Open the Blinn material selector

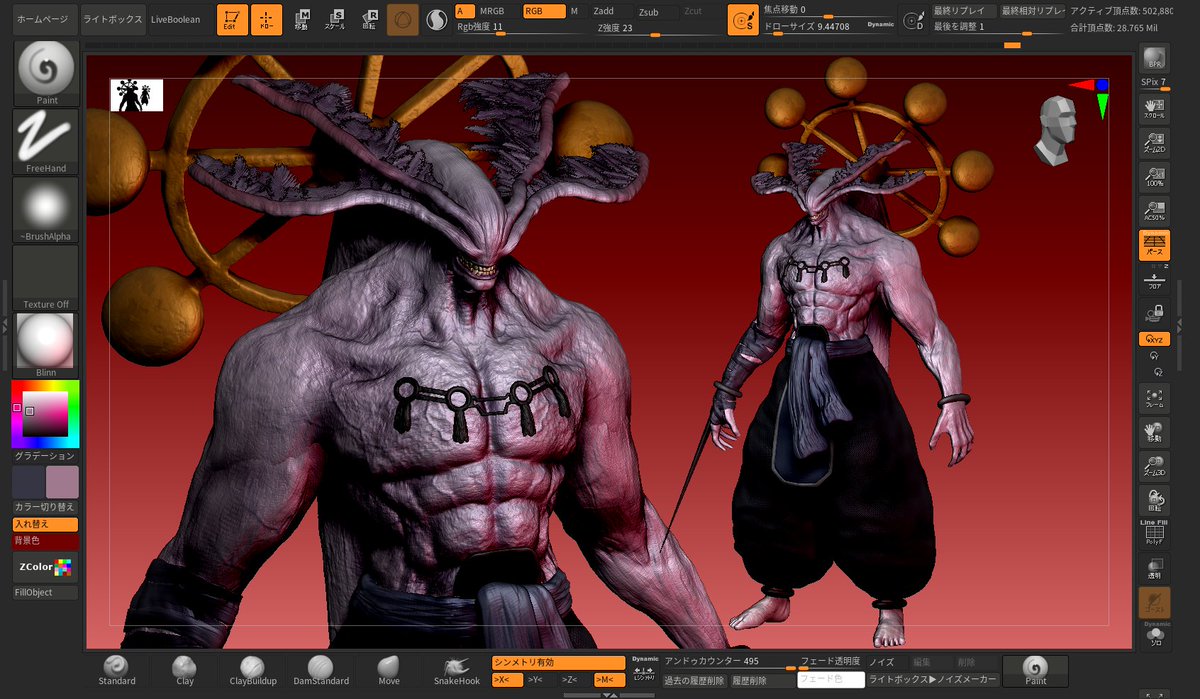[47, 345]
